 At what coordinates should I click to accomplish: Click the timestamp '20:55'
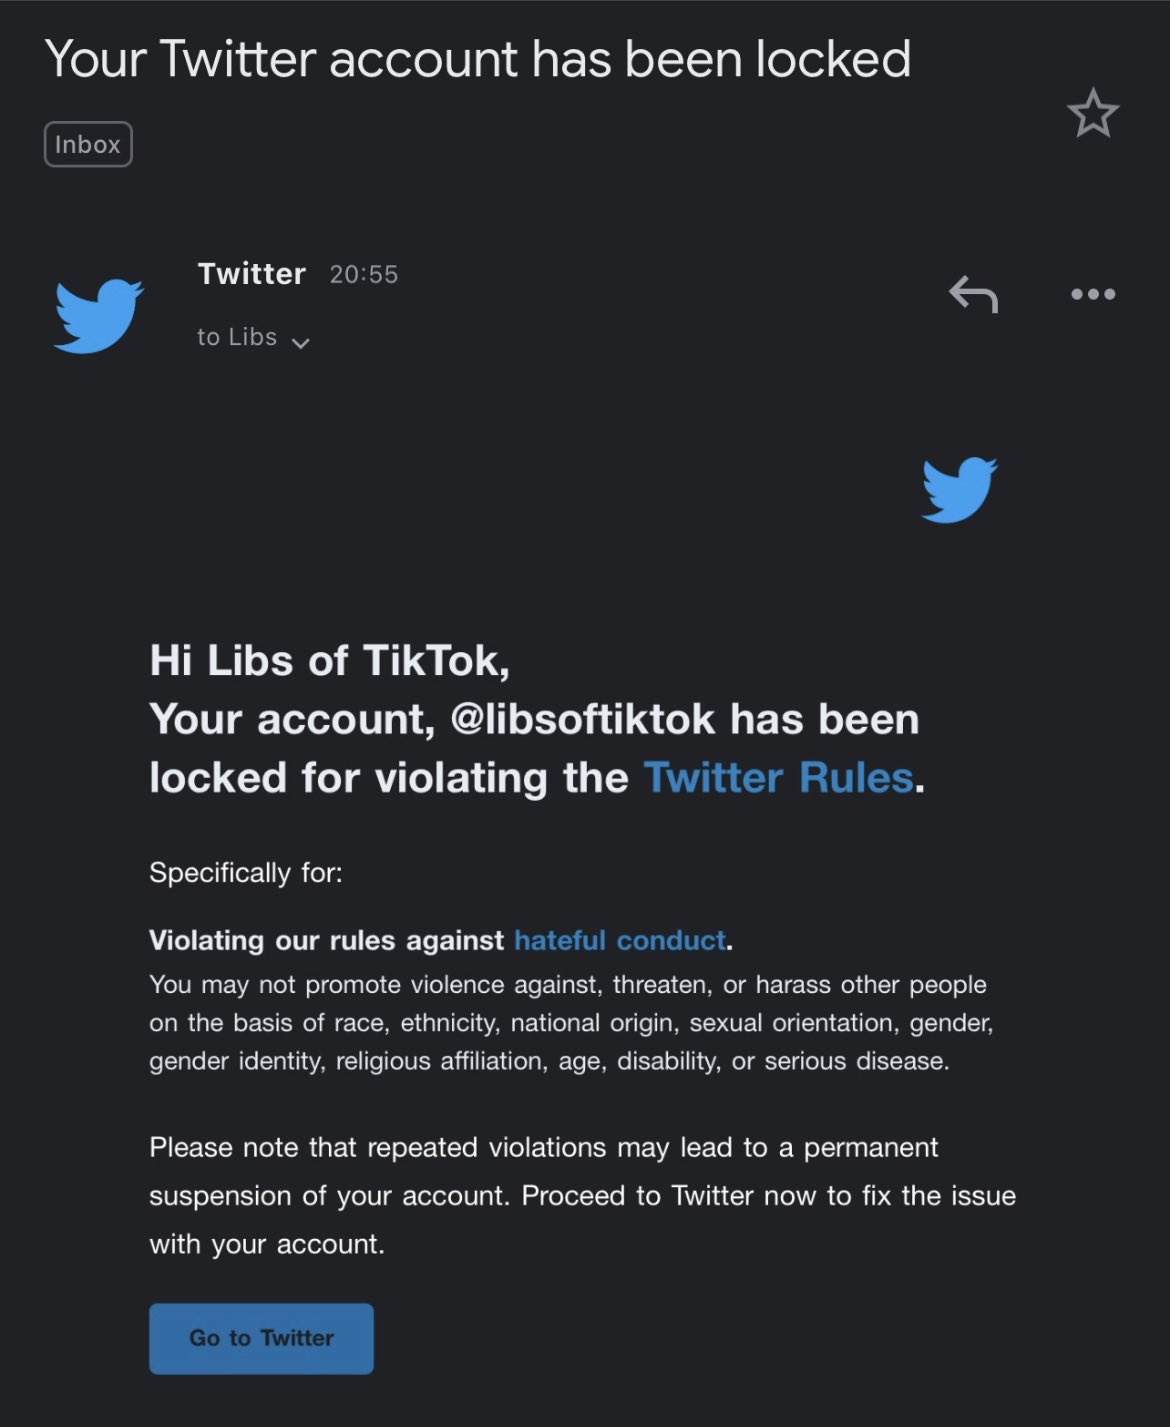point(364,273)
